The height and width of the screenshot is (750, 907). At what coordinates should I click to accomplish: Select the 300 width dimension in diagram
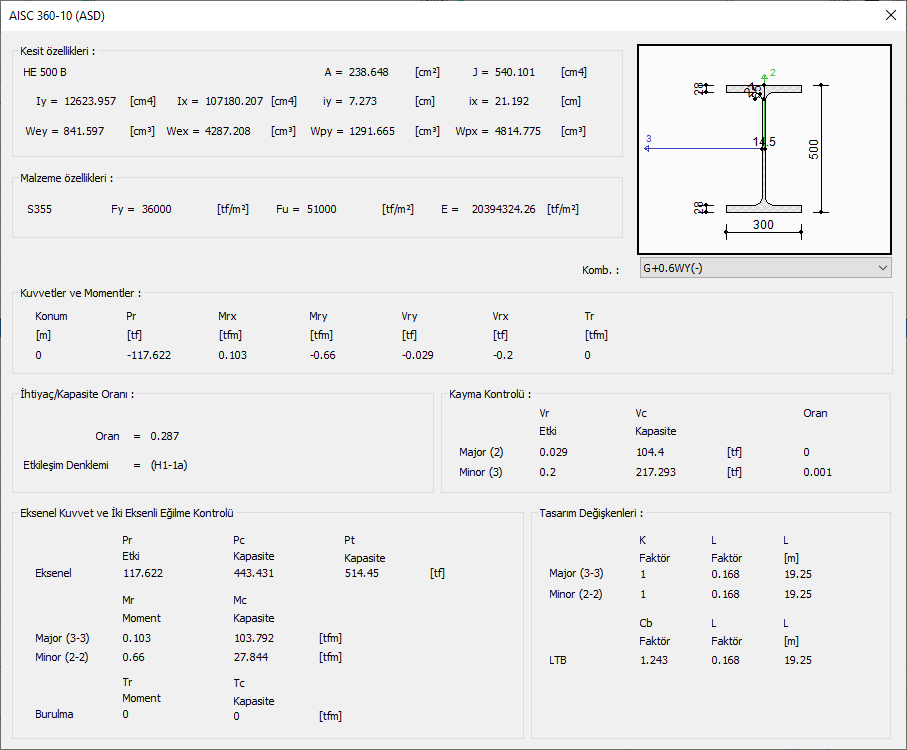click(763, 225)
